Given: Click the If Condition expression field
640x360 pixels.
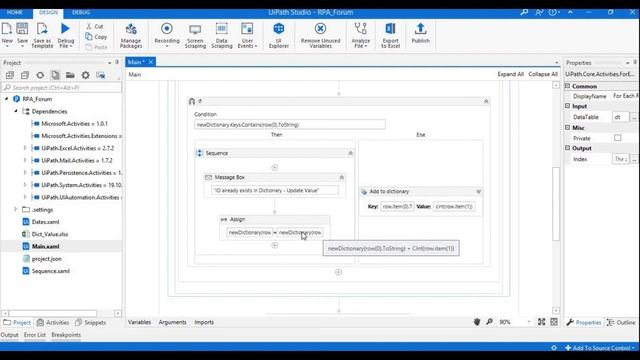Looking at the screenshot, I should (x=290, y=124).
